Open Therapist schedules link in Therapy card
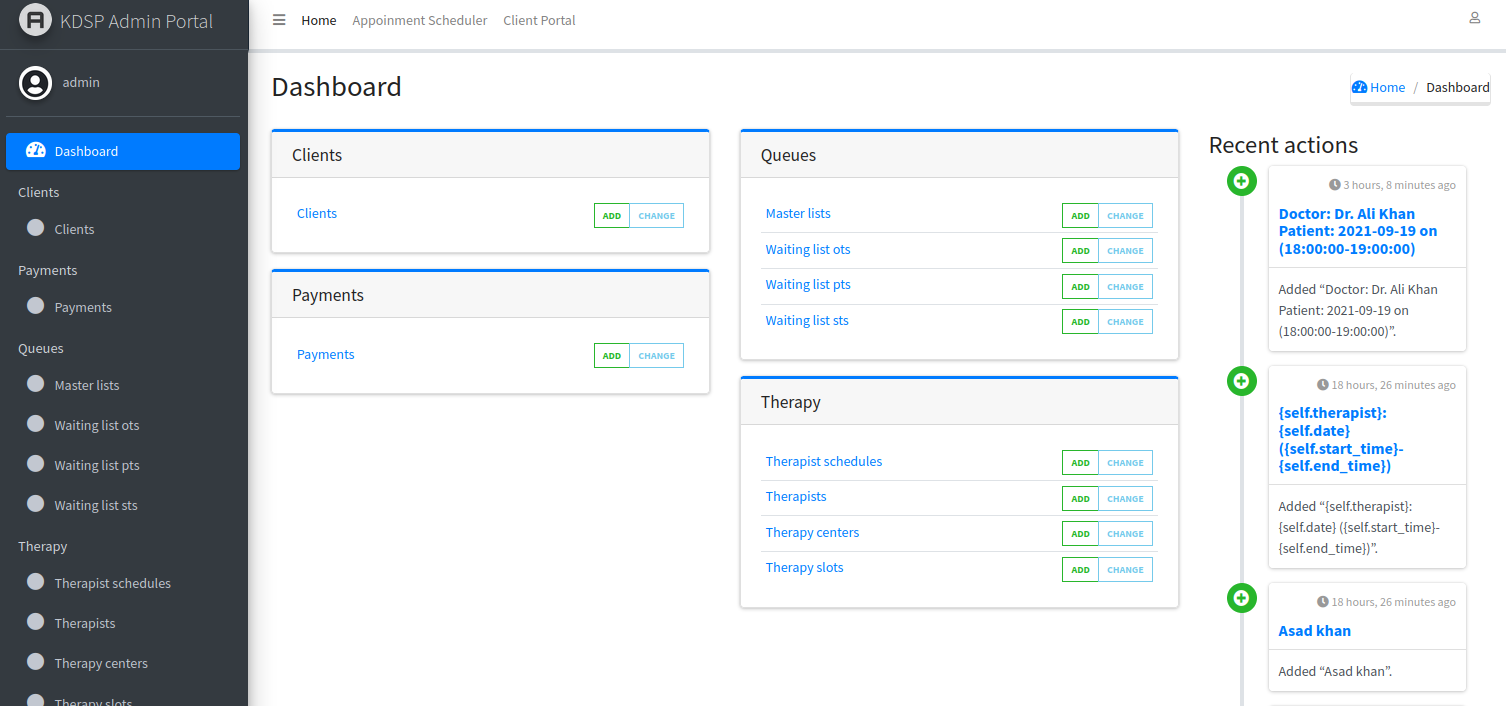Image resolution: width=1506 pixels, height=706 pixels. tap(824, 461)
